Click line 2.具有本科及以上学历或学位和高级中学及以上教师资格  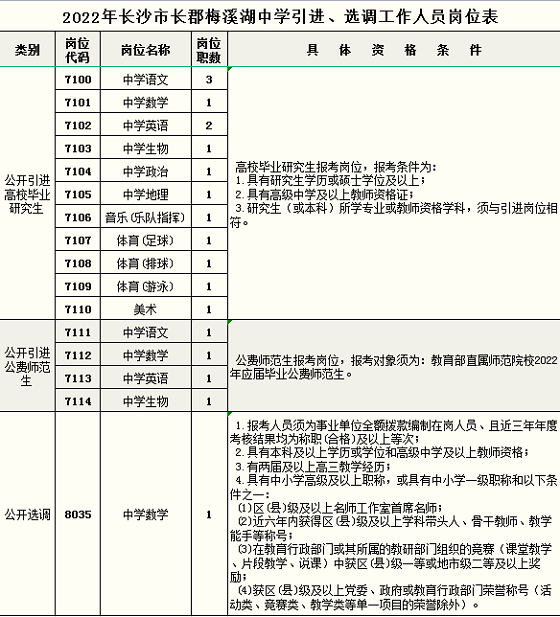coord(382,453)
